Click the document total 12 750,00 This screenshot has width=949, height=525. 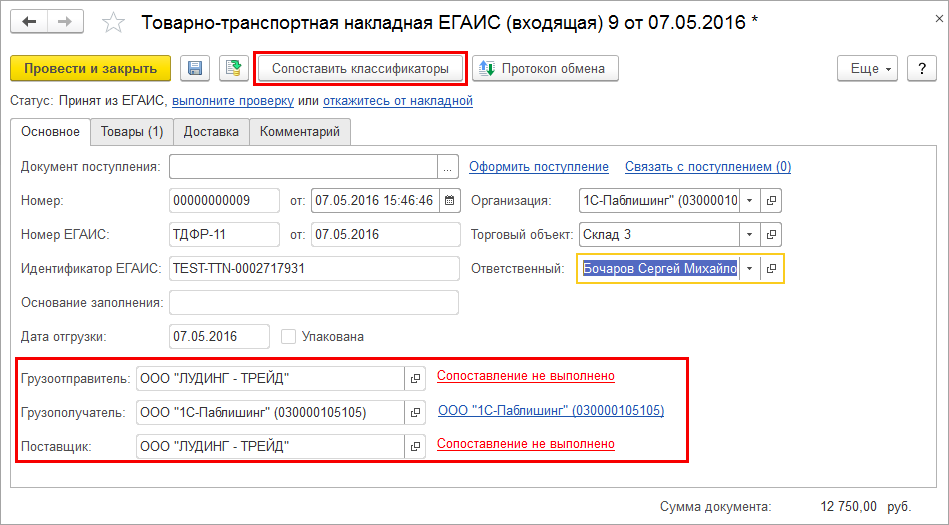pyautogui.click(x=849, y=506)
